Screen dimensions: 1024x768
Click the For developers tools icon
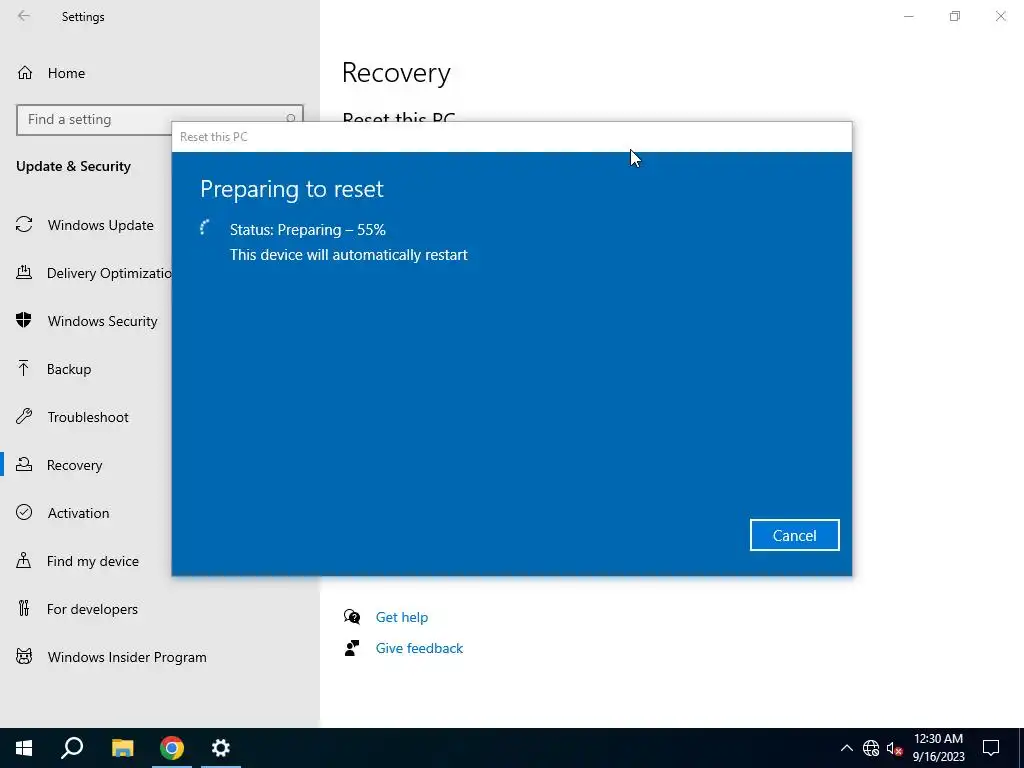tap(24, 608)
